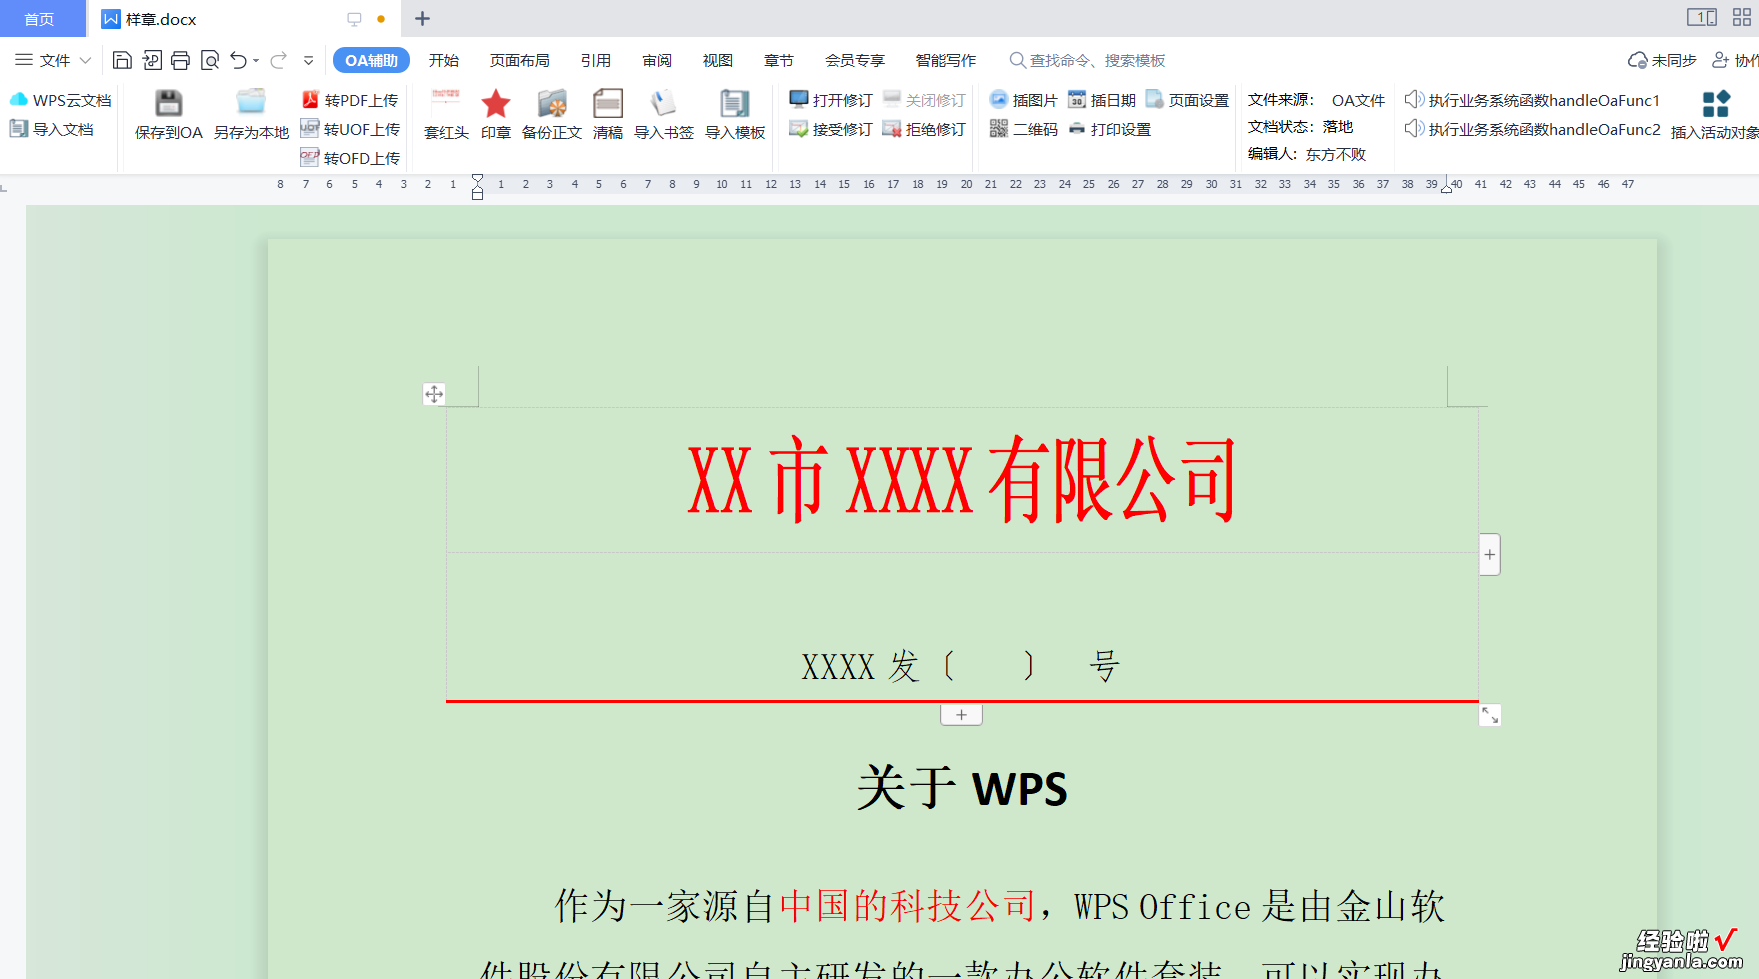Apply red header with 套红头
The width and height of the screenshot is (1759, 979).
coord(446,115)
